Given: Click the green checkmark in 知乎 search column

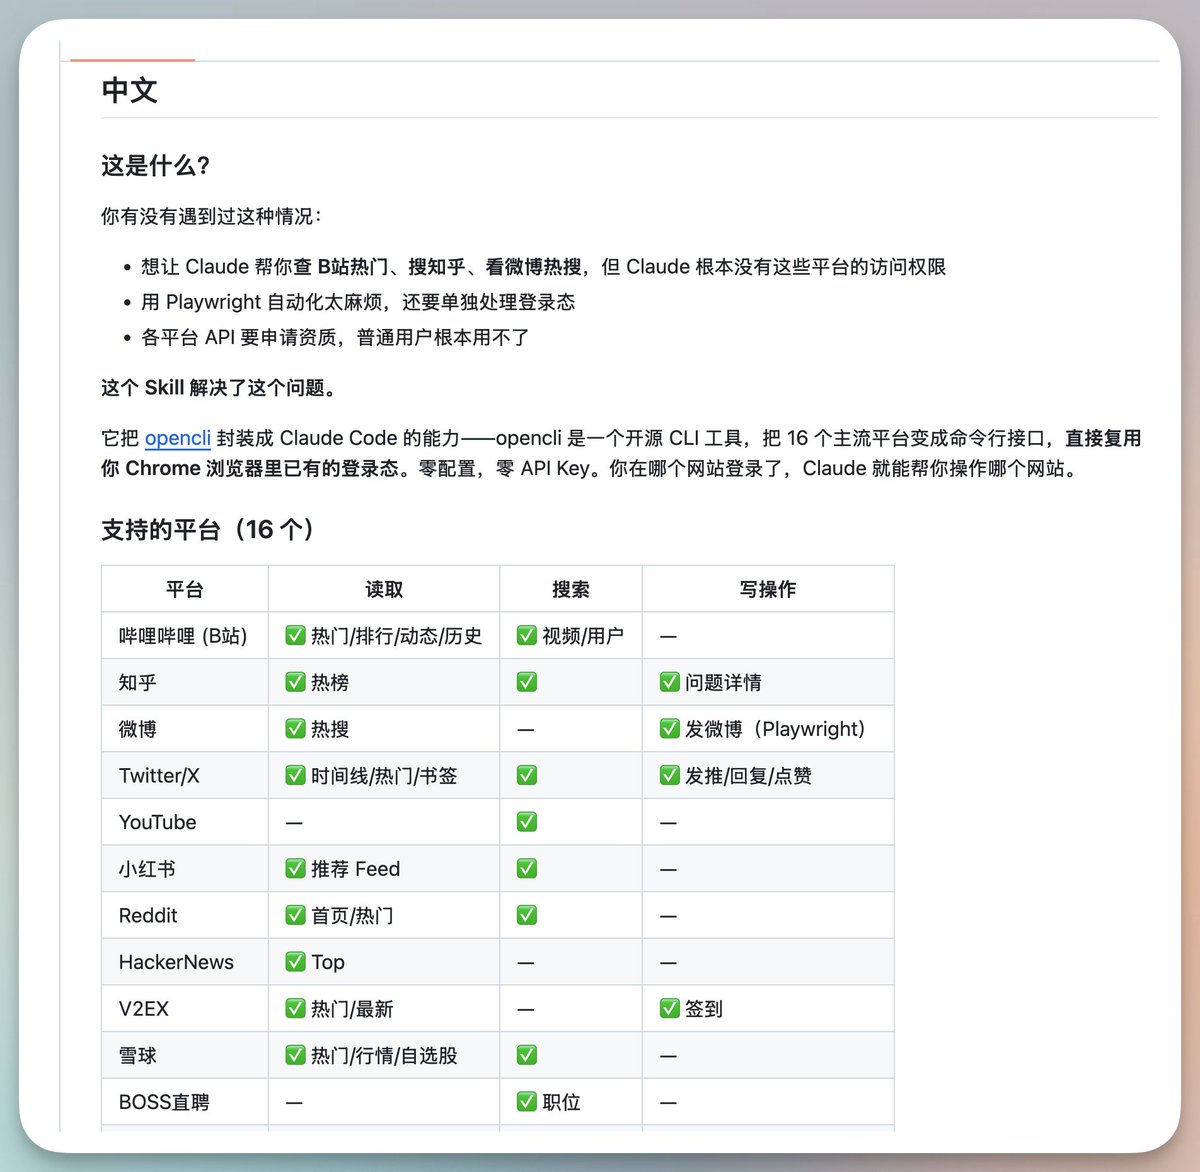Looking at the screenshot, I should coord(527,682).
